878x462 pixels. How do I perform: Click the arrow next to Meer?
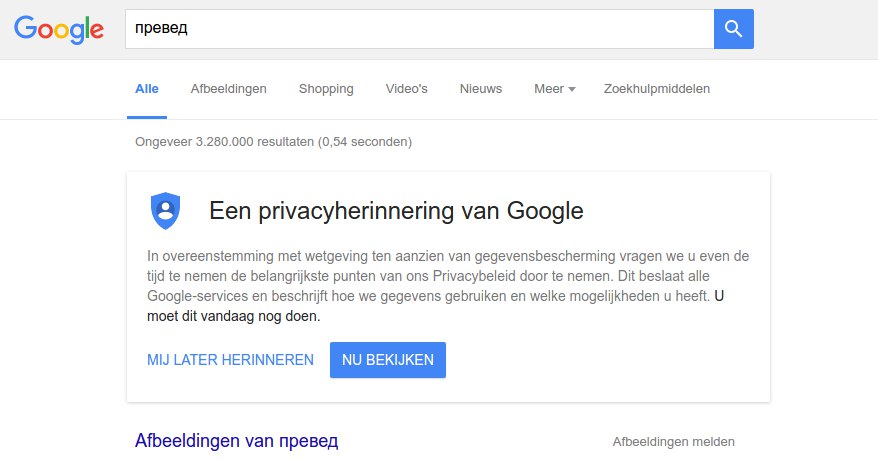(572, 89)
